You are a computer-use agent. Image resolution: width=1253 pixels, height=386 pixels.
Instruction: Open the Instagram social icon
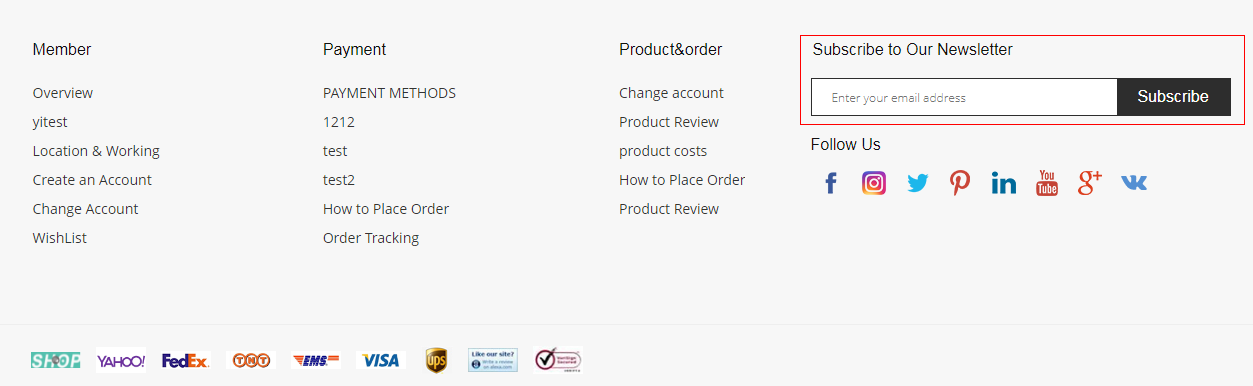tap(874, 183)
